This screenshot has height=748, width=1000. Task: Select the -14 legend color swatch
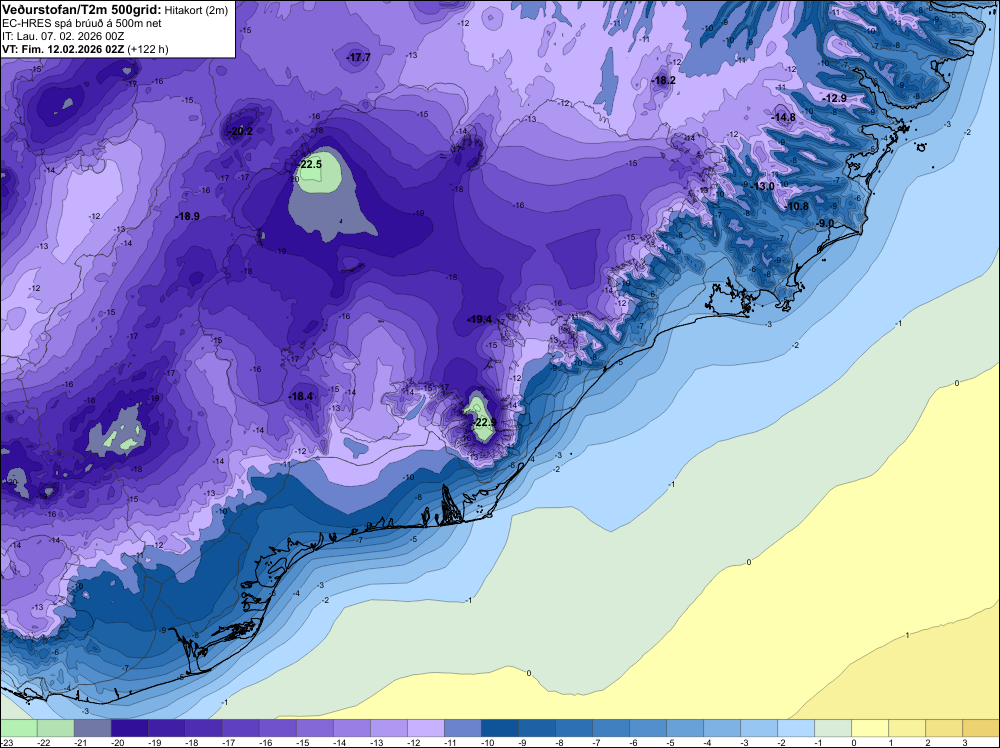[x=351, y=728]
